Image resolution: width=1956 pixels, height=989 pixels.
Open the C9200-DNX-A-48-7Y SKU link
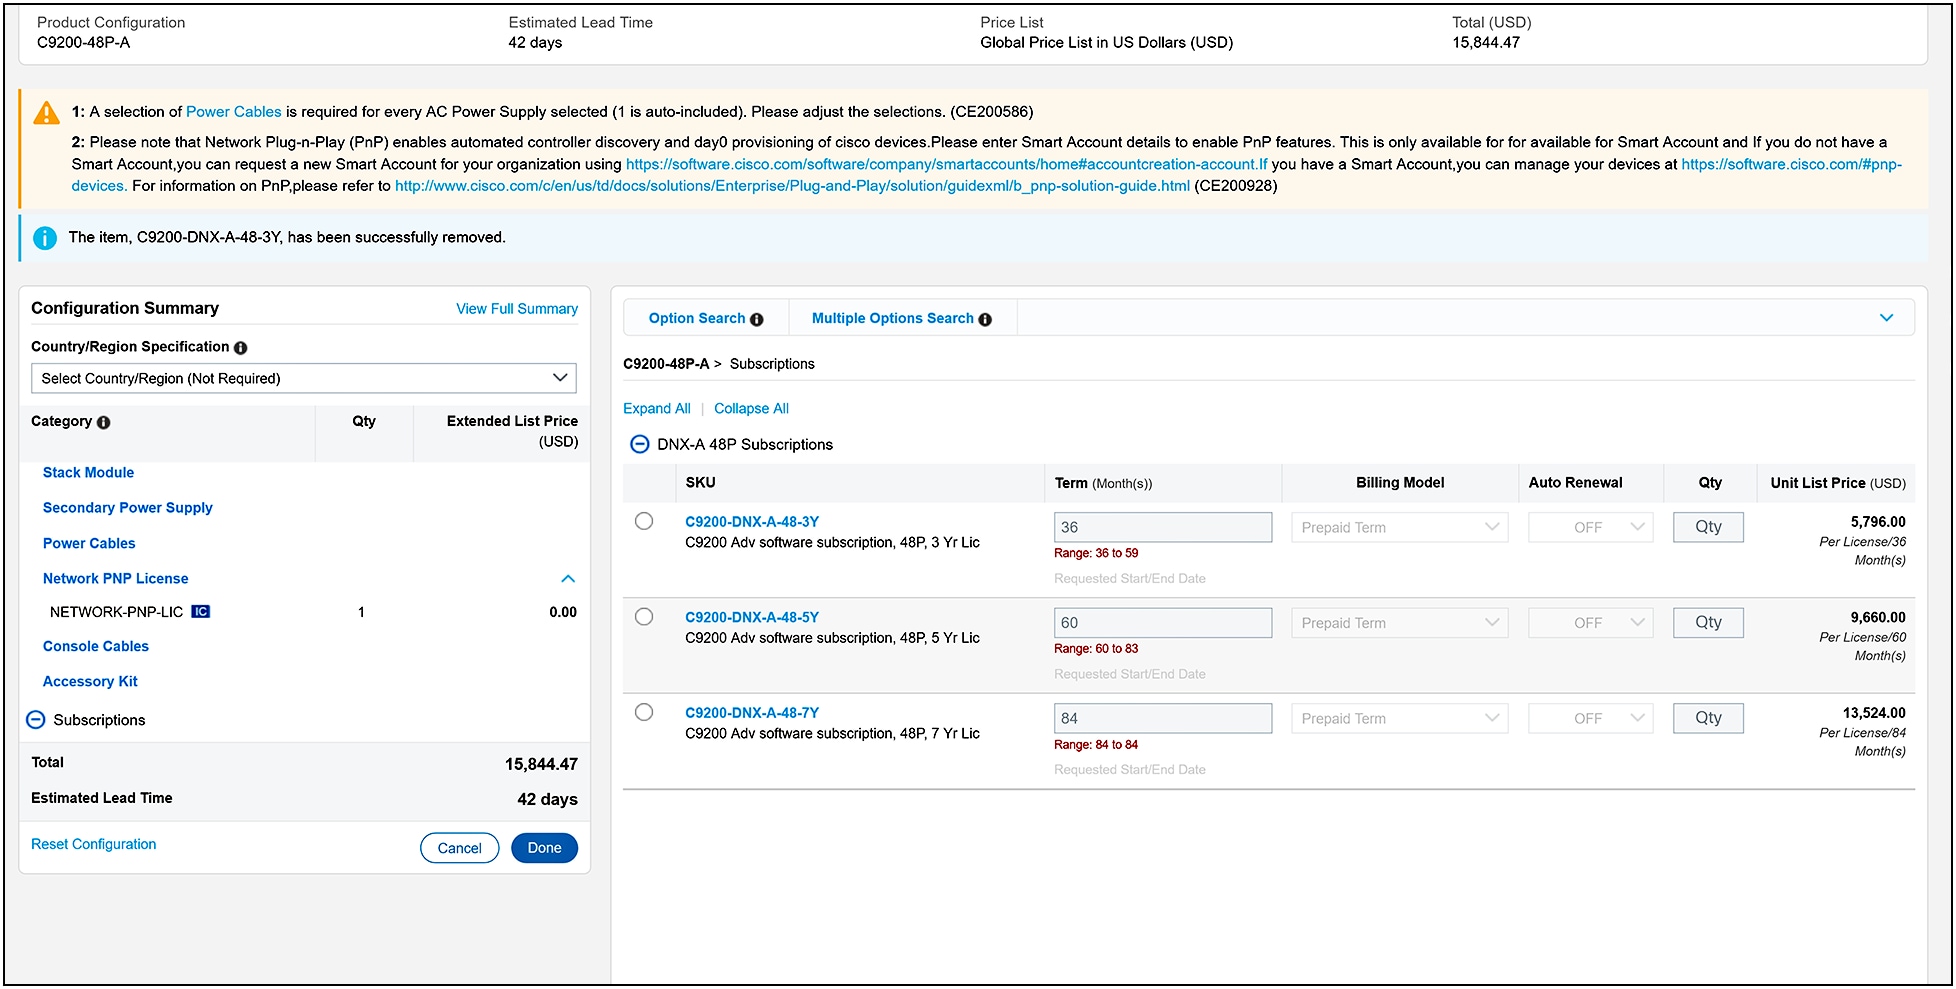[x=752, y=713]
